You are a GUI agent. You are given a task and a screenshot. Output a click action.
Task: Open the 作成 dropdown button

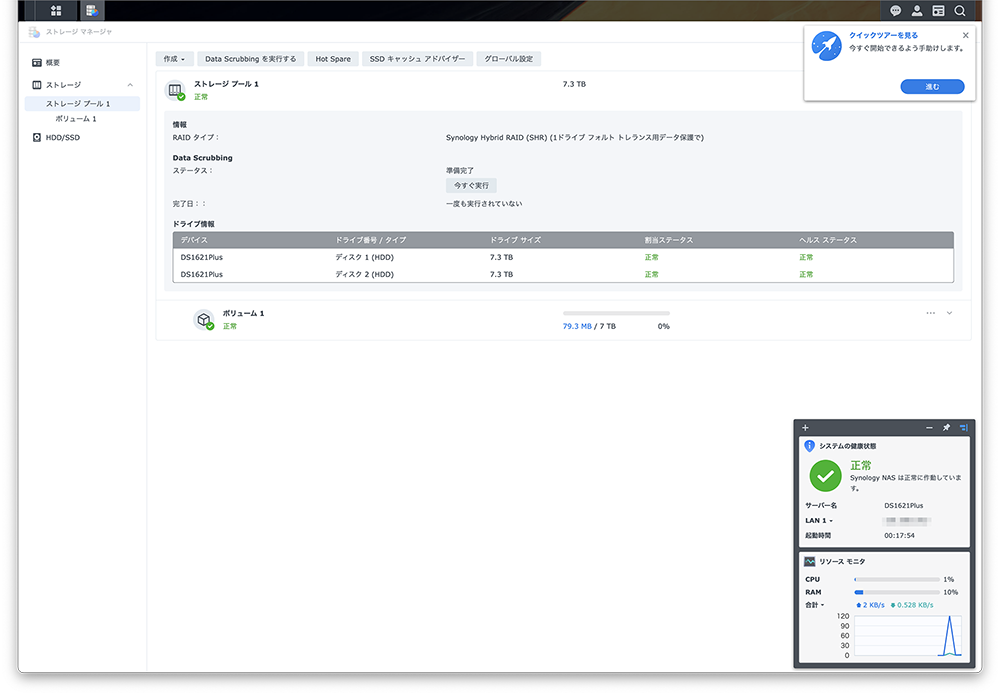click(x=174, y=59)
